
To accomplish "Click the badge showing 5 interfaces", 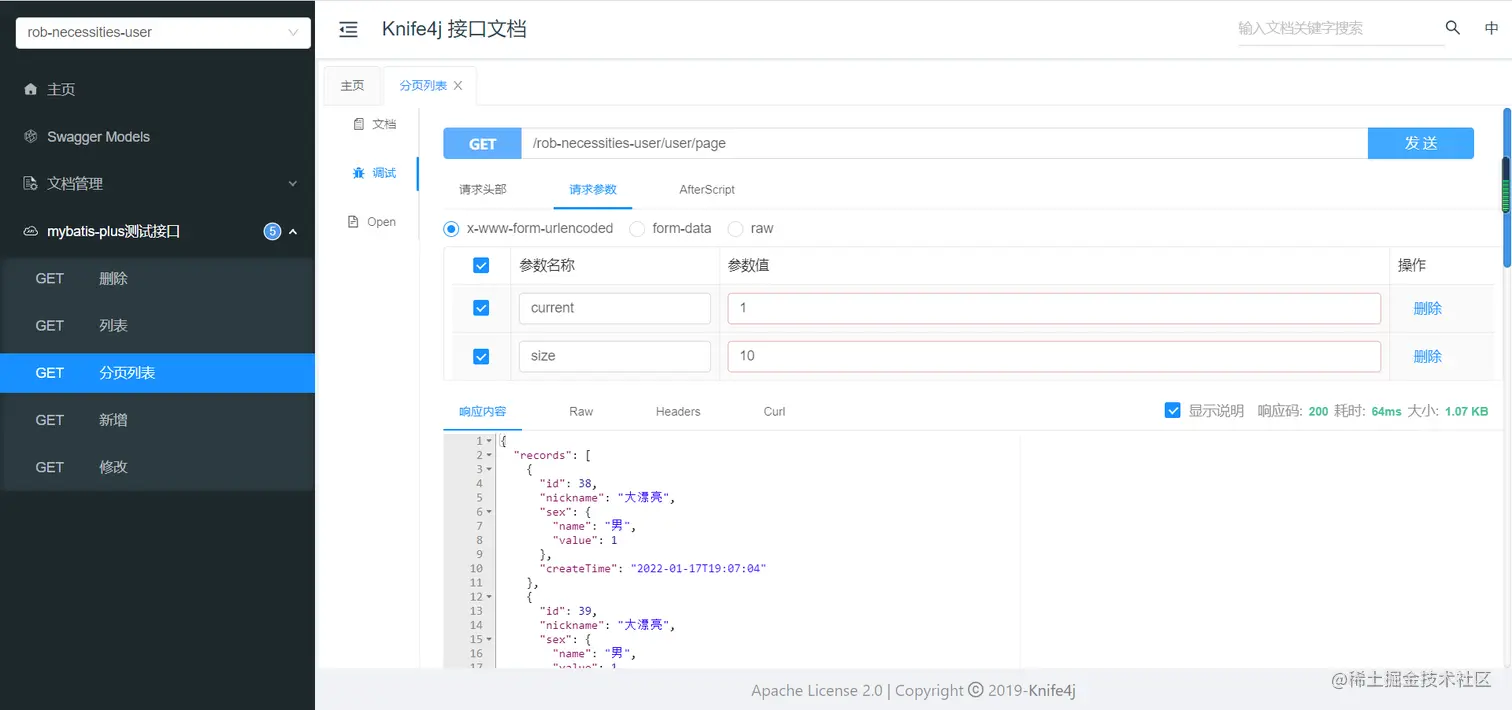I will click(x=272, y=231).
